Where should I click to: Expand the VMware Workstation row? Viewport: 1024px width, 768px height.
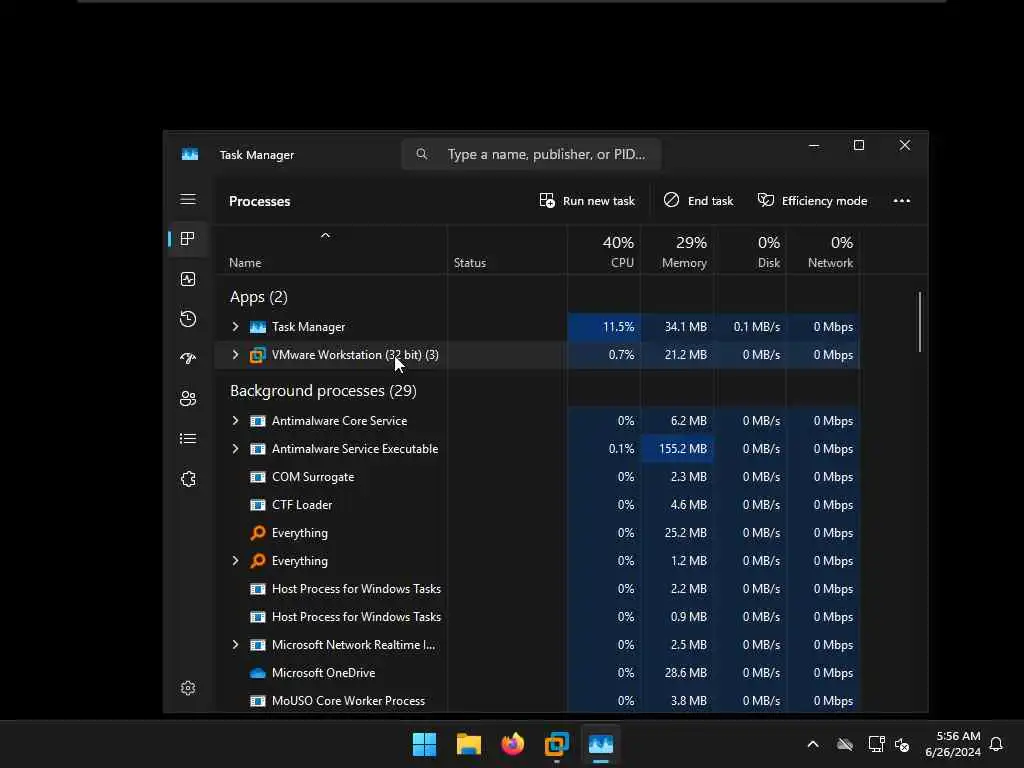(236, 355)
